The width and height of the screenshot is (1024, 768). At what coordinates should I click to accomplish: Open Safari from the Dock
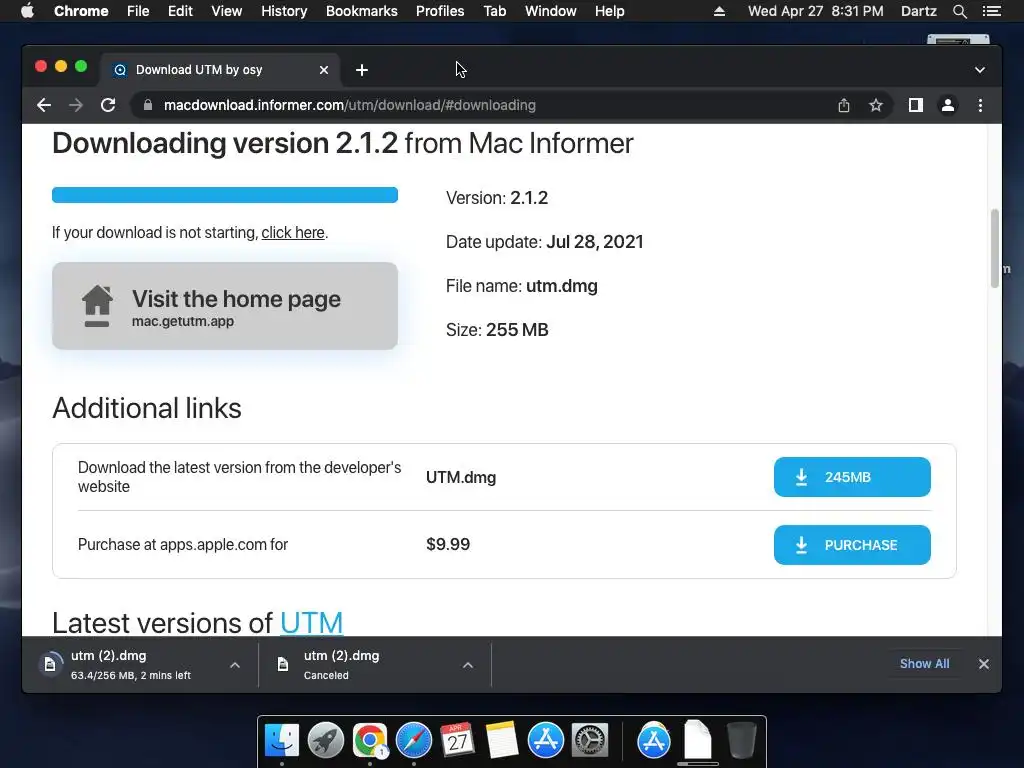pos(414,741)
